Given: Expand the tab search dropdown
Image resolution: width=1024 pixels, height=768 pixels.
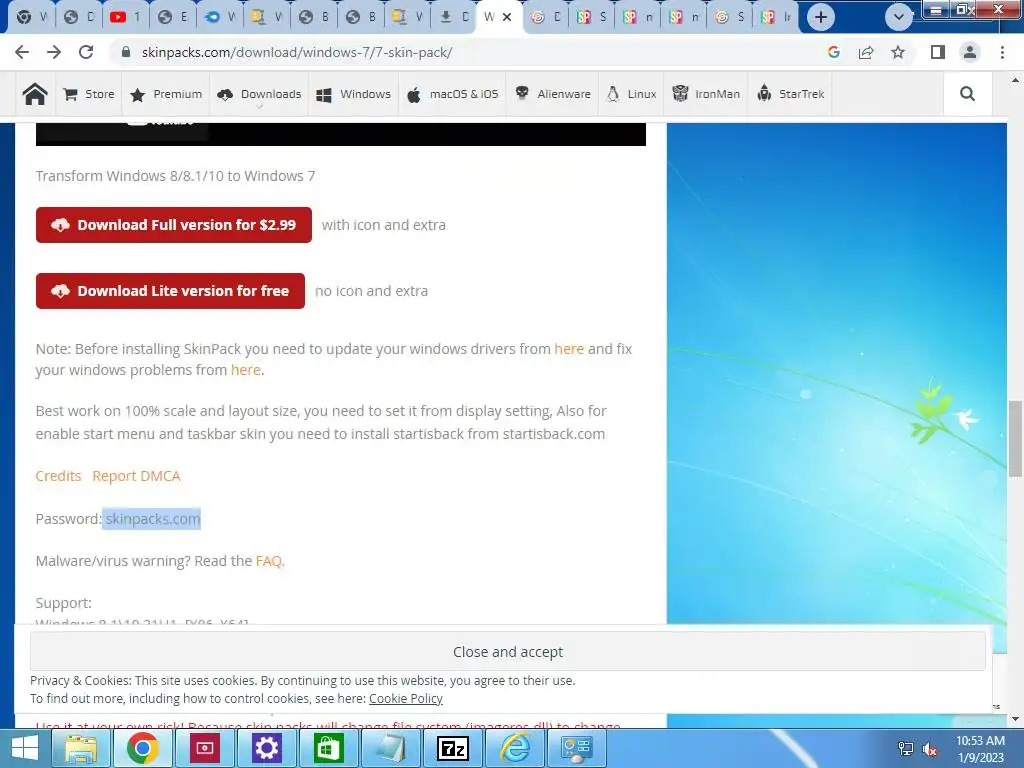Looking at the screenshot, I should [899, 17].
